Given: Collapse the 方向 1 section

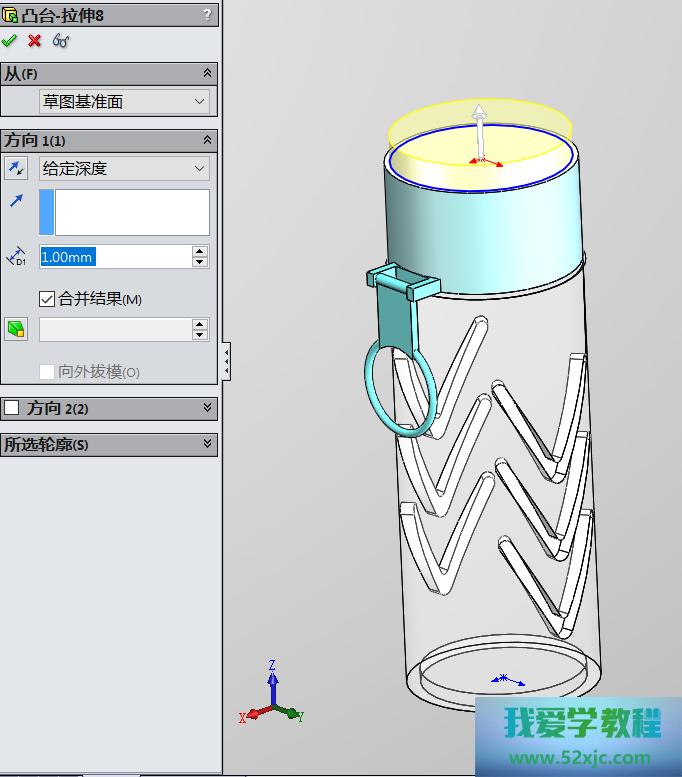Looking at the screenshot, I should 207,140.
